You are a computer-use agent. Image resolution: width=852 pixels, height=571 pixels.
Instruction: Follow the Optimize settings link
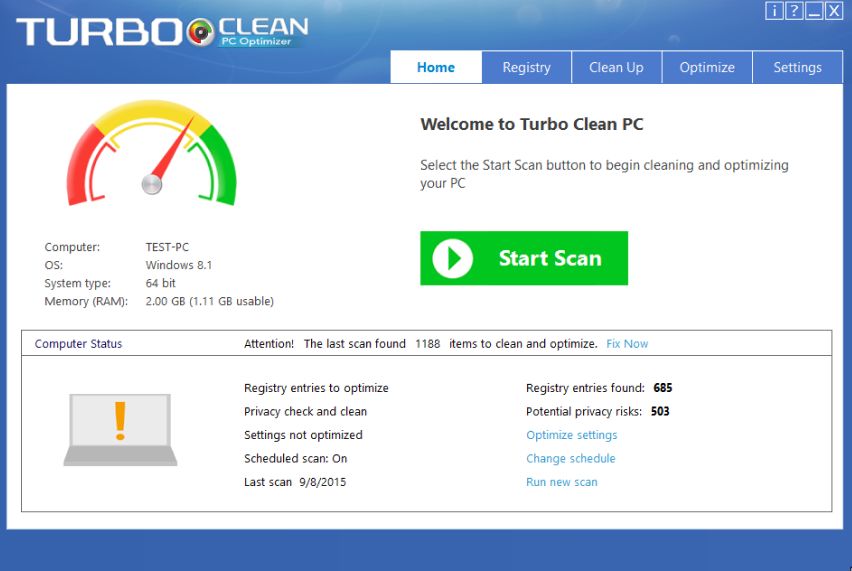click(572, 435)
